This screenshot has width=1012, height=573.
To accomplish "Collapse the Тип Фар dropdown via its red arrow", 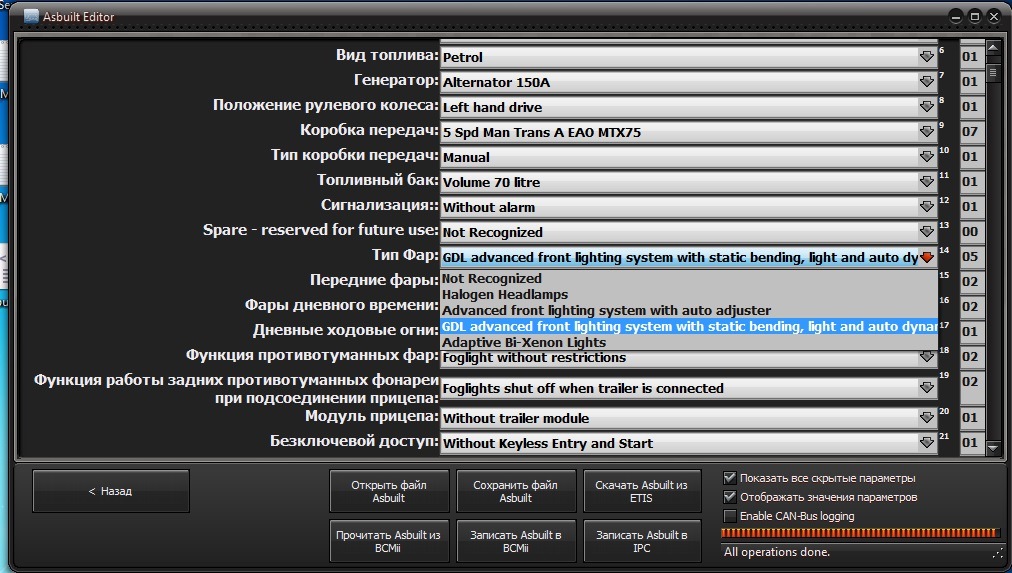I will (x=927, y=257).
